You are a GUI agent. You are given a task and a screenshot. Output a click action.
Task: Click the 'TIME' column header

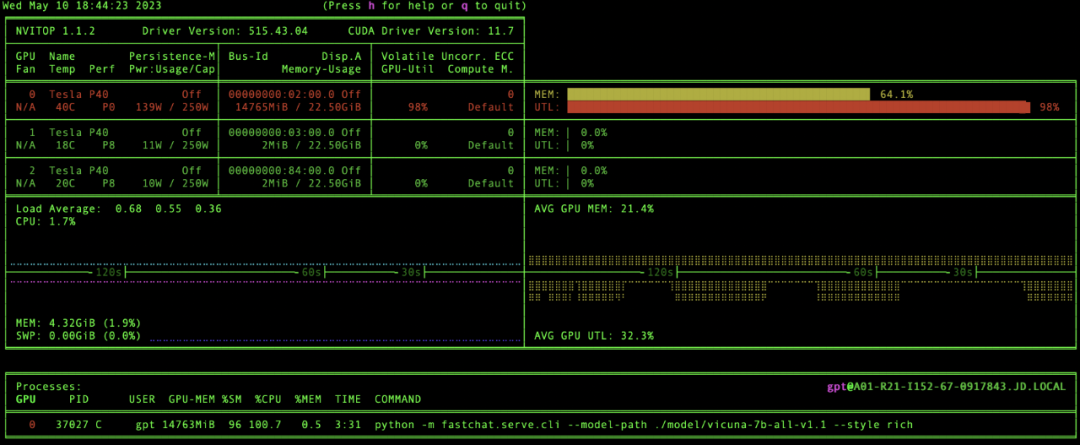[x=348, y=400]
